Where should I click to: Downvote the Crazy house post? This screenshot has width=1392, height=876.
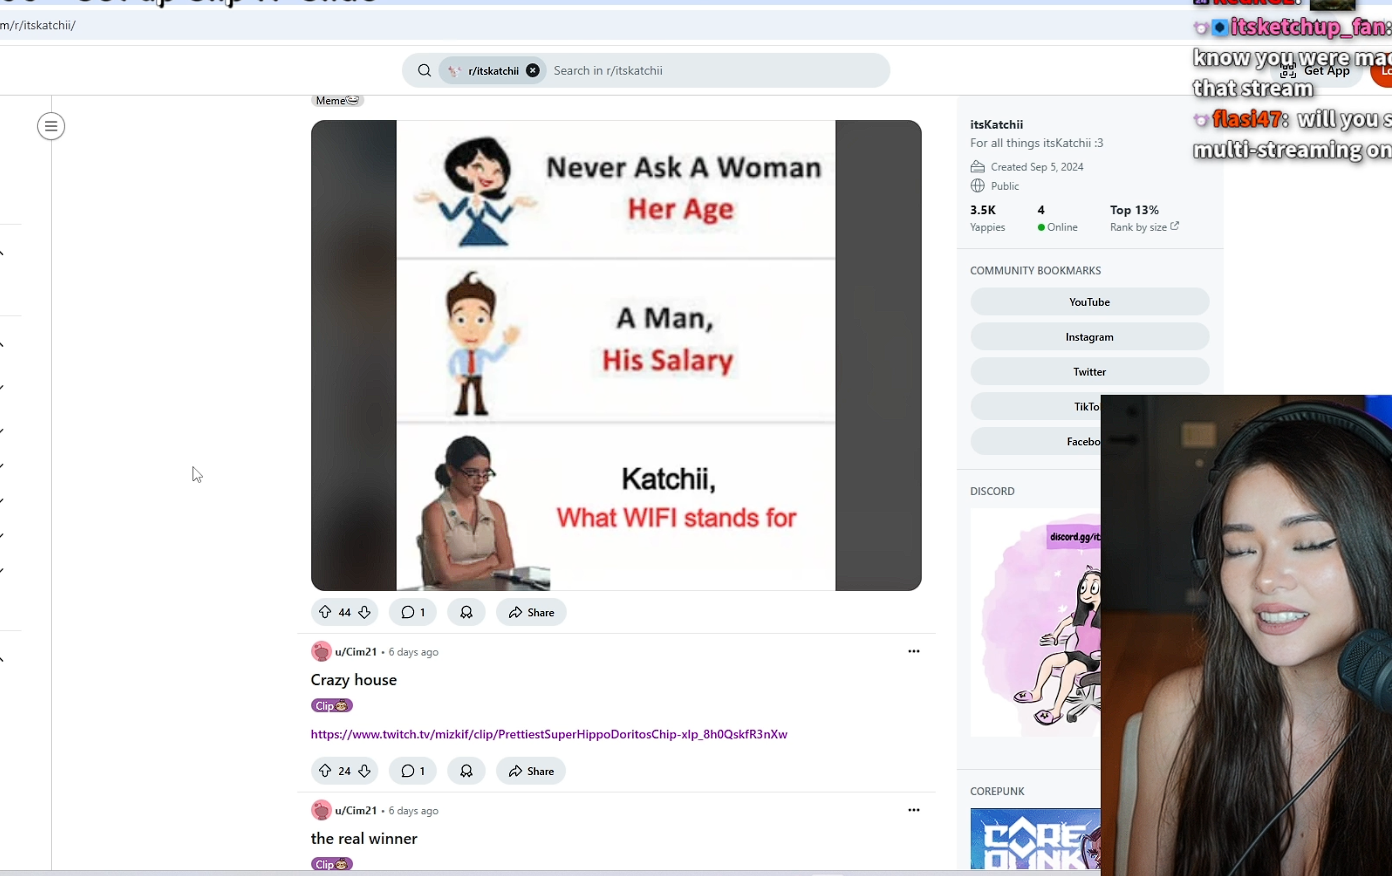click(x=364, y=771)
